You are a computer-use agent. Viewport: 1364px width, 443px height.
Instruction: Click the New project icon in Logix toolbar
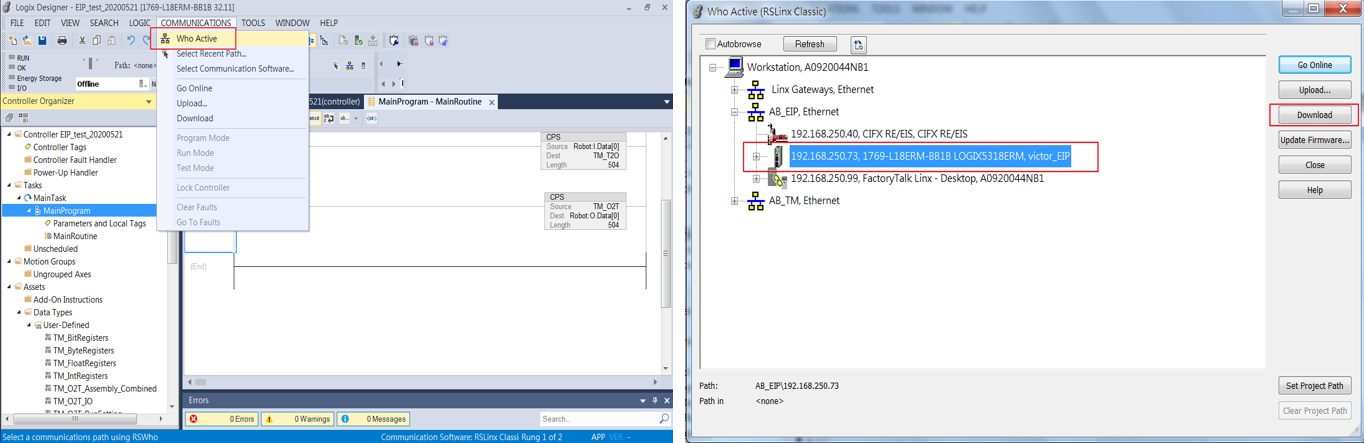tap(13, 41)
